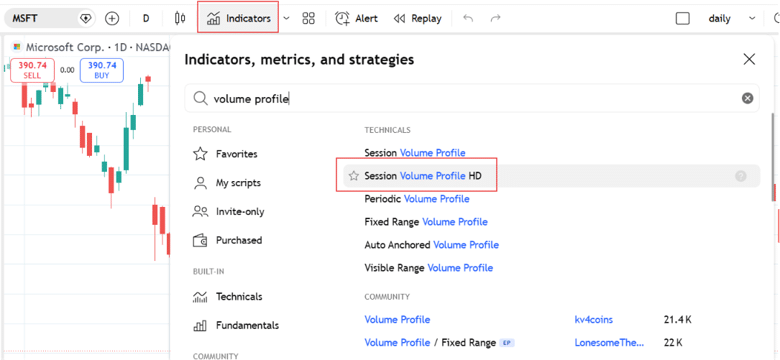This screenshot has width=780, height=360.
Task: Click the My scripts person icon
Action: 200,183
